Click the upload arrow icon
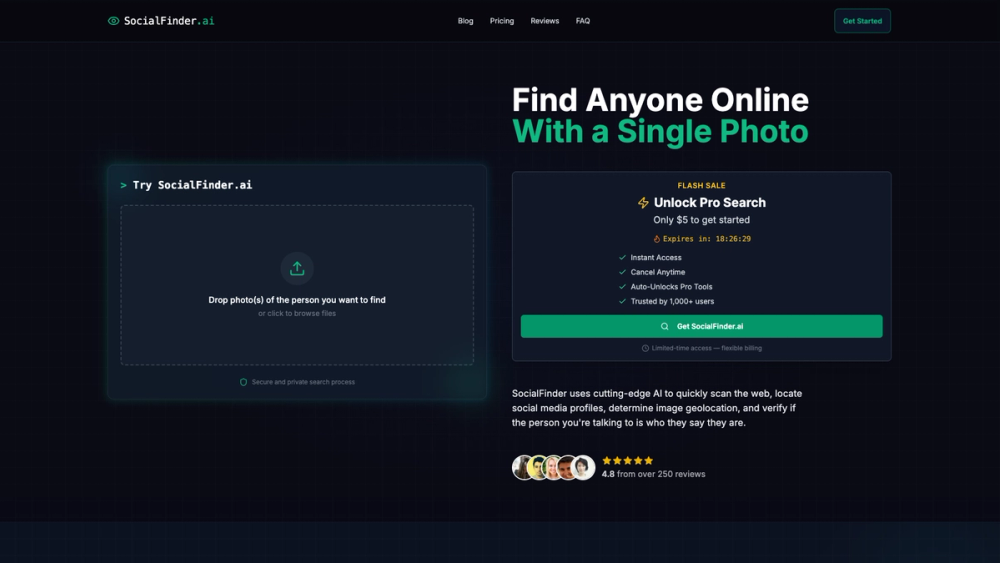Image resolution: width=1000 pixels, height=563 pixels. pyautogui.click(x=297, y=268)
